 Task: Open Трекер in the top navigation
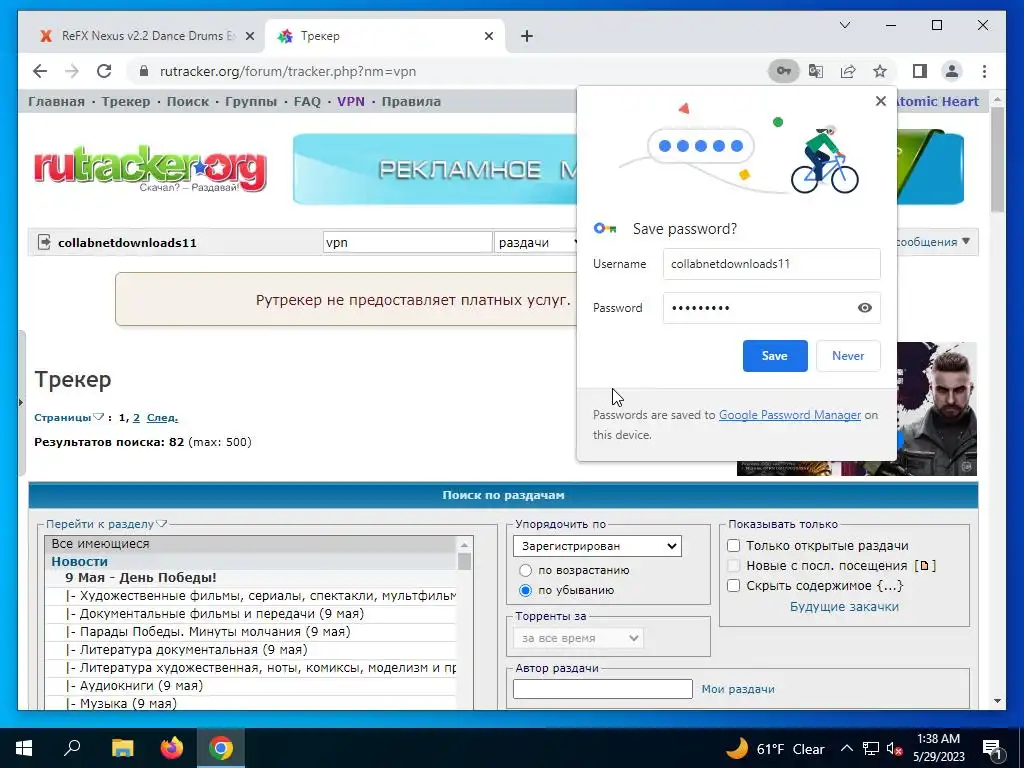pos(125,101)
